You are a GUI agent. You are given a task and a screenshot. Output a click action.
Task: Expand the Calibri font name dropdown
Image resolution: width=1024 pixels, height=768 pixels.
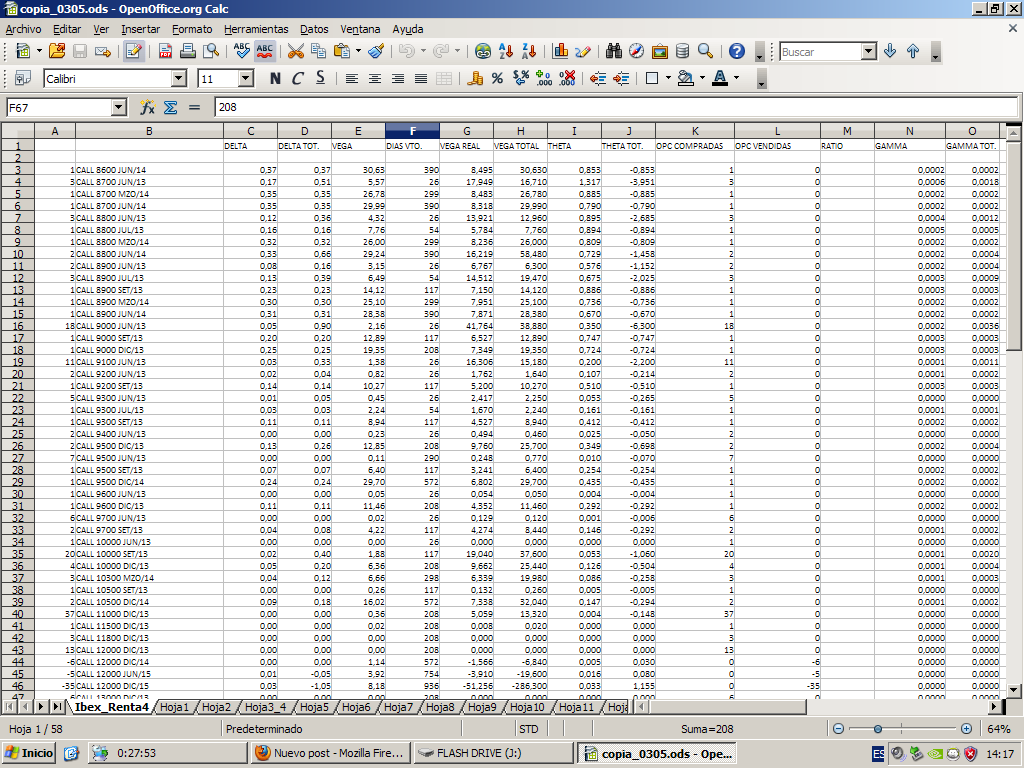click(x=179, y=78)
